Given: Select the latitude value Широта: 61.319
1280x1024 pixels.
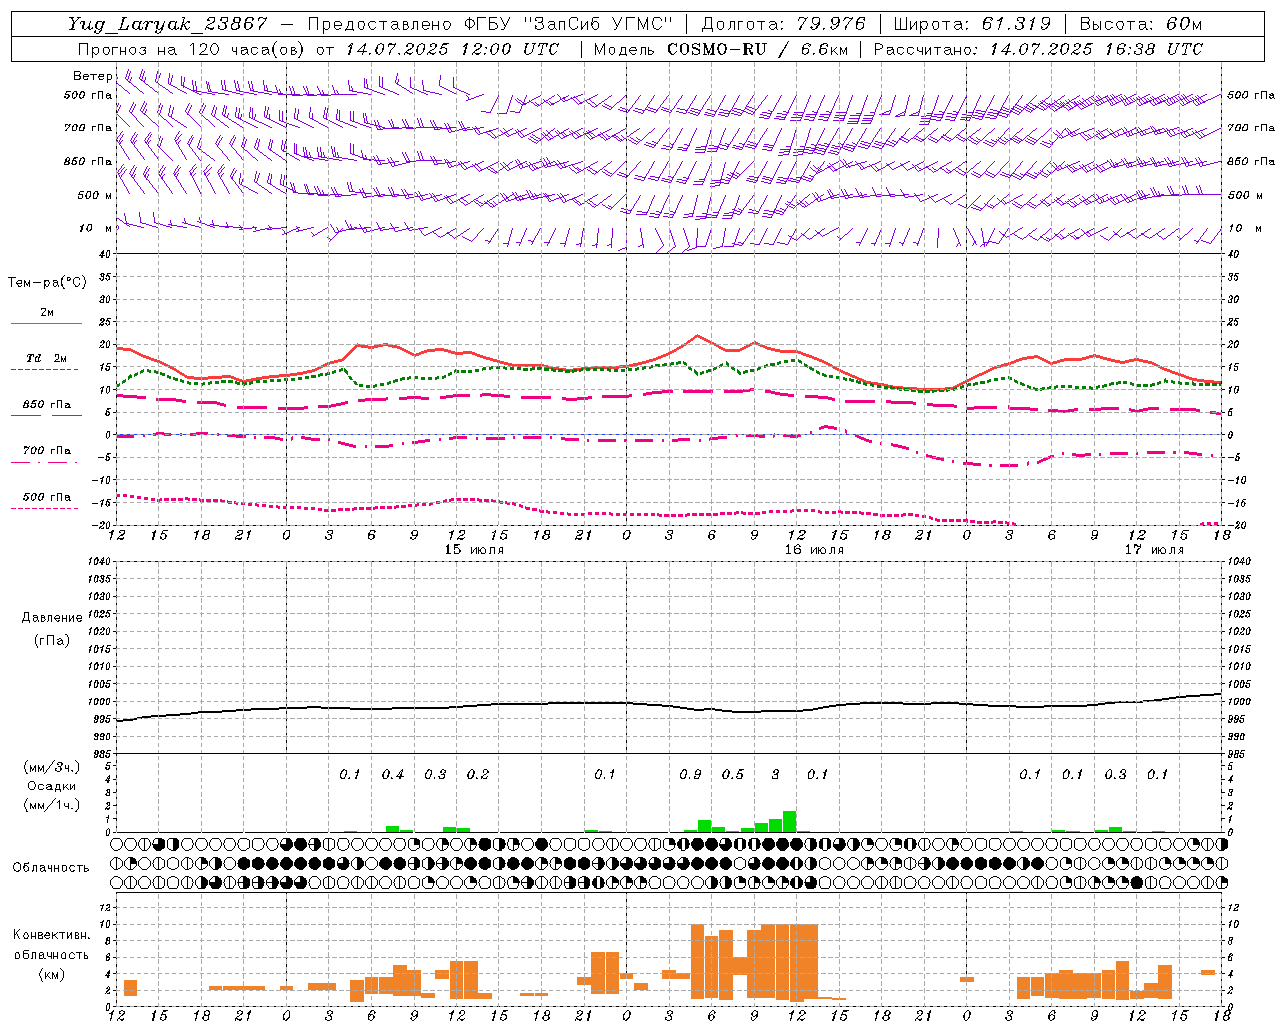Looking at the screenshot, I should point(972,24).
